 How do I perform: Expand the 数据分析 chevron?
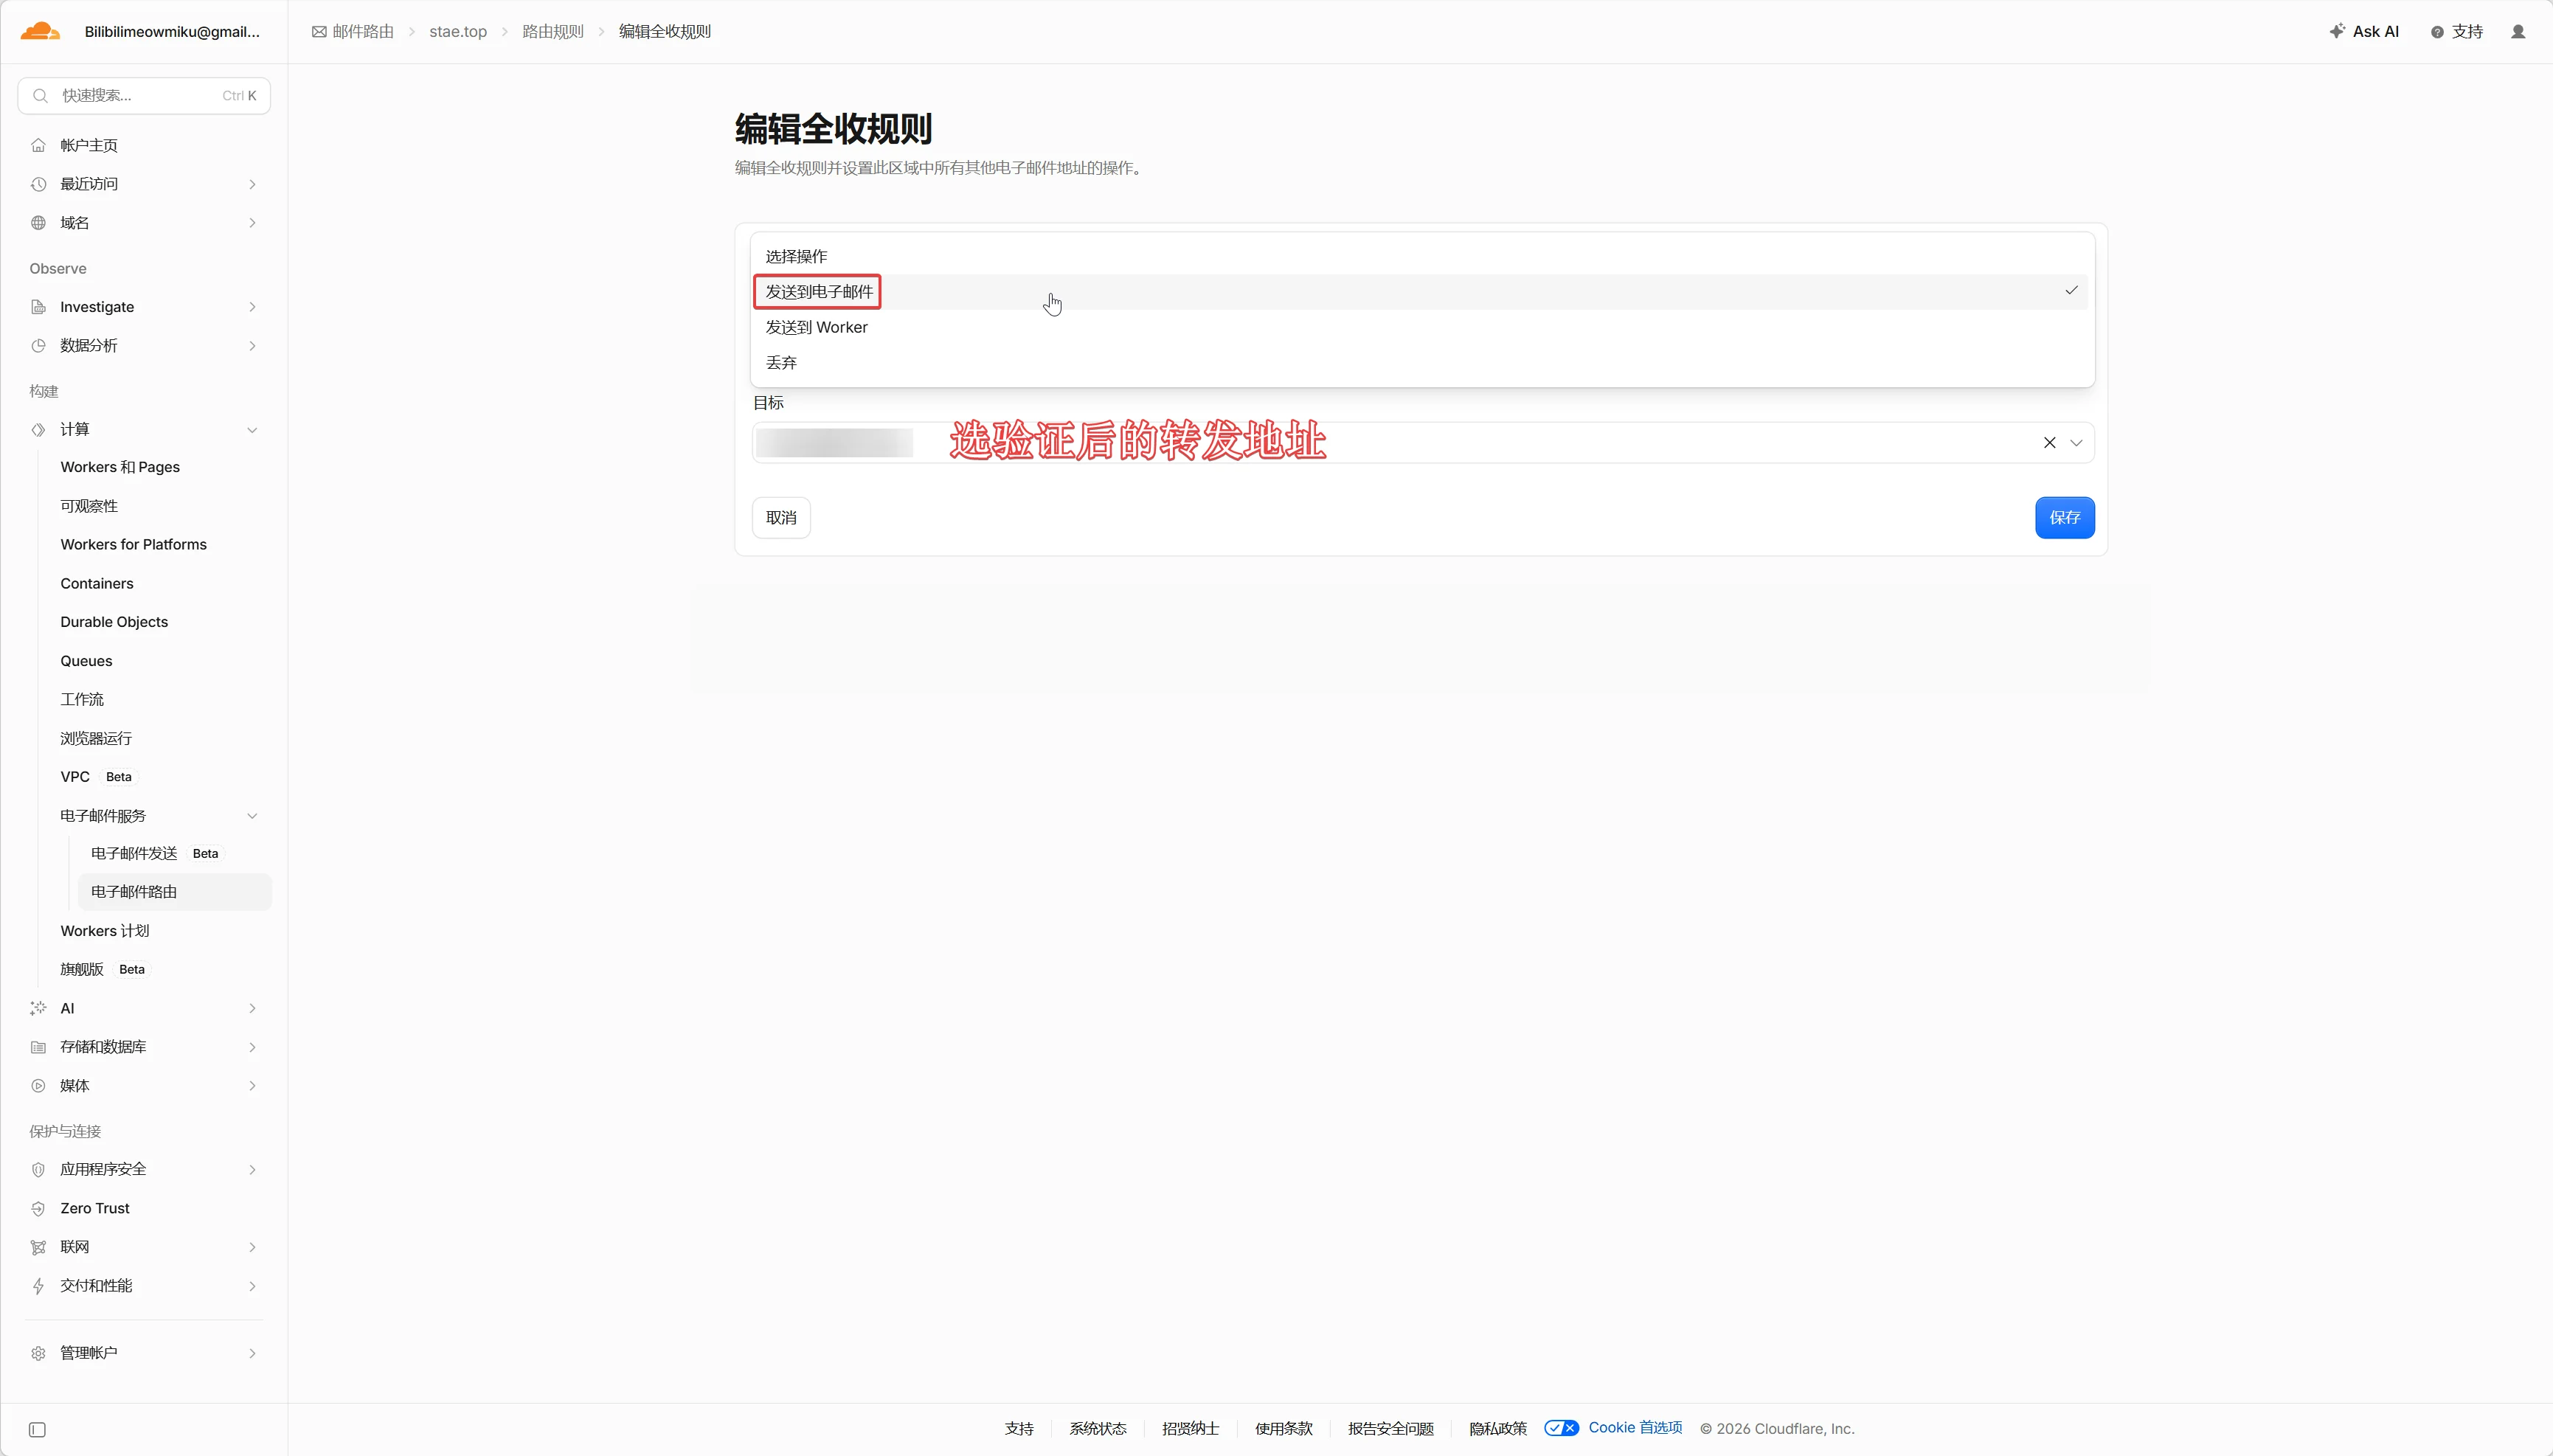[252, 346]
